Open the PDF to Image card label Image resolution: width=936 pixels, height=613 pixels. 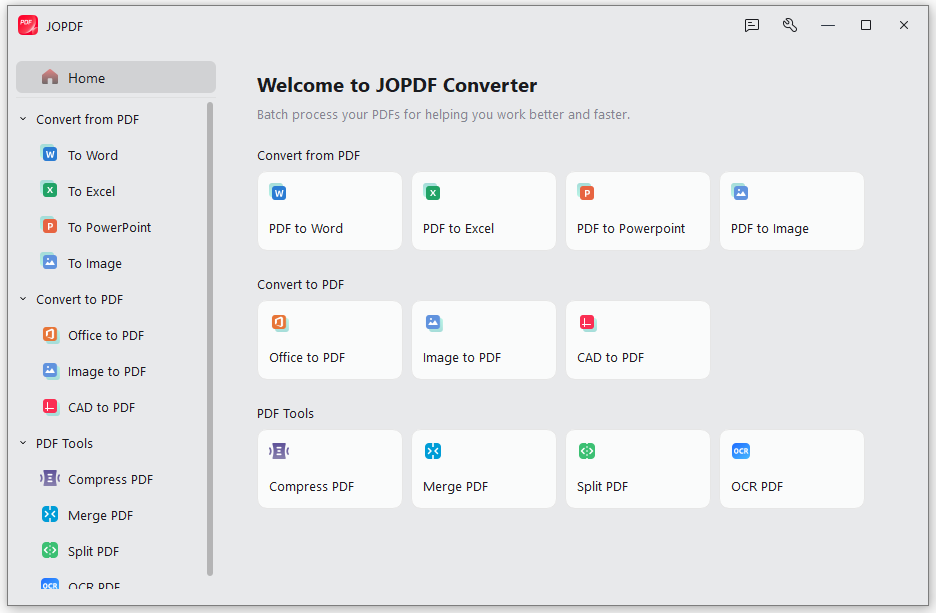click(770, 229)
